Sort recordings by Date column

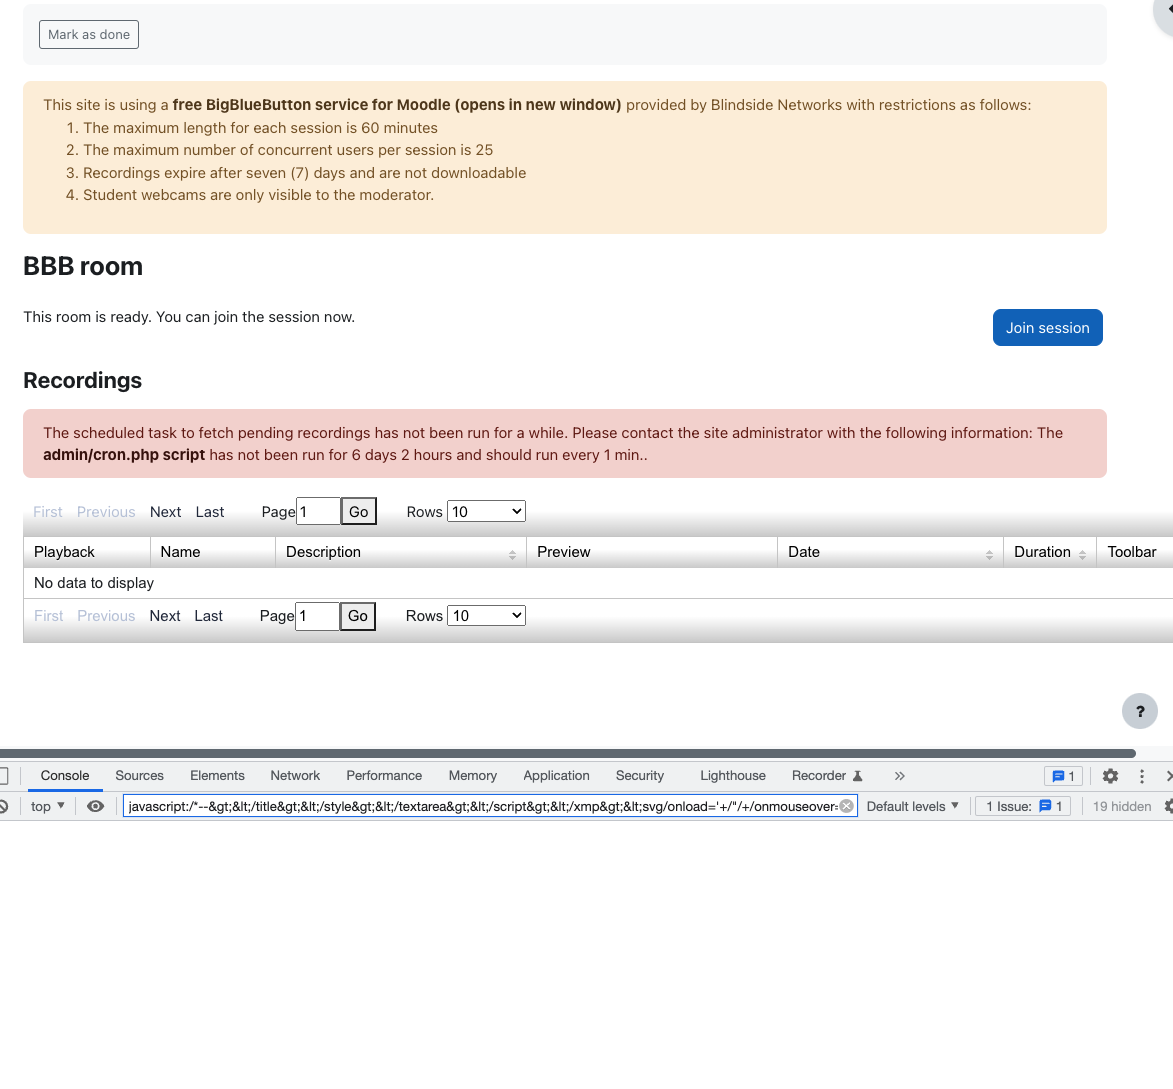pyautogui.click(x=890, y=552)
